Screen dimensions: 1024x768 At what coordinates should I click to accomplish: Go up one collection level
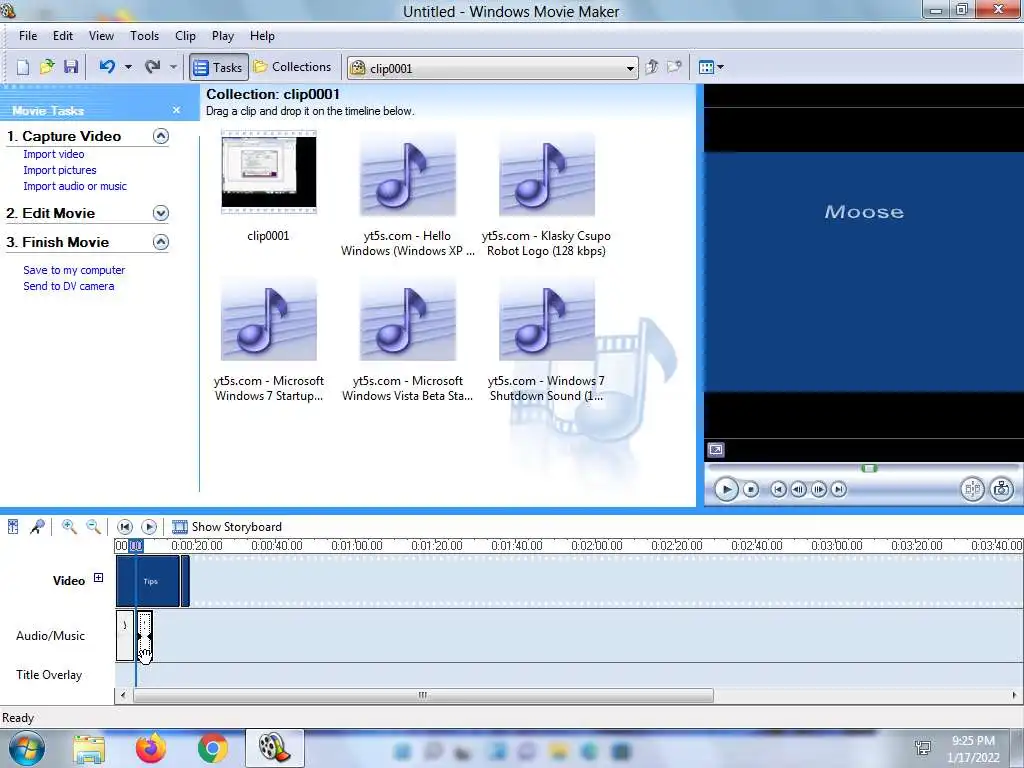pyautogui.click(x=651, y=67)
